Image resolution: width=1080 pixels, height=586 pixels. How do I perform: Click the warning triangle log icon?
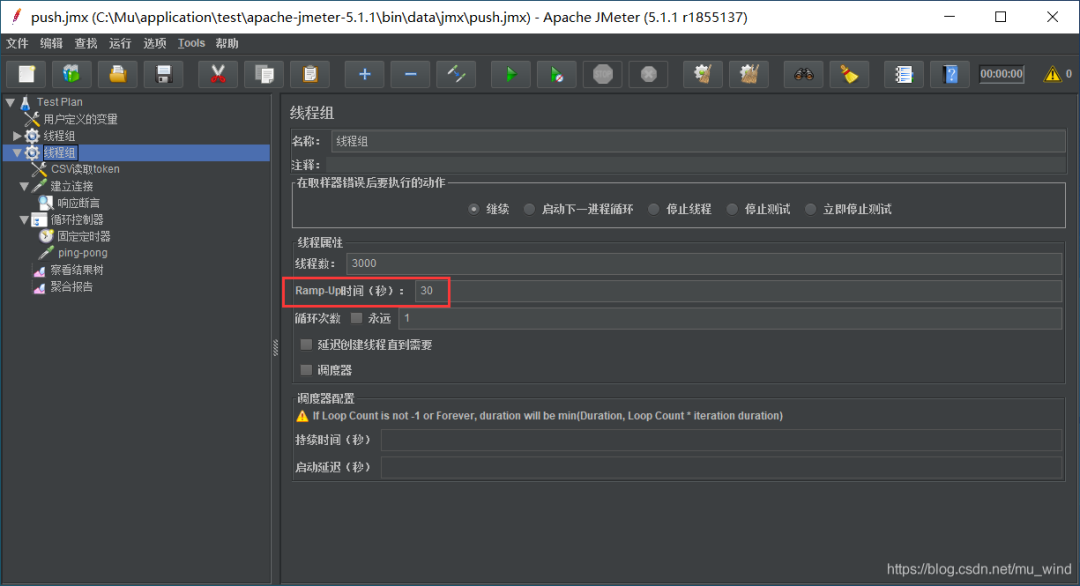click(1052, 74)
